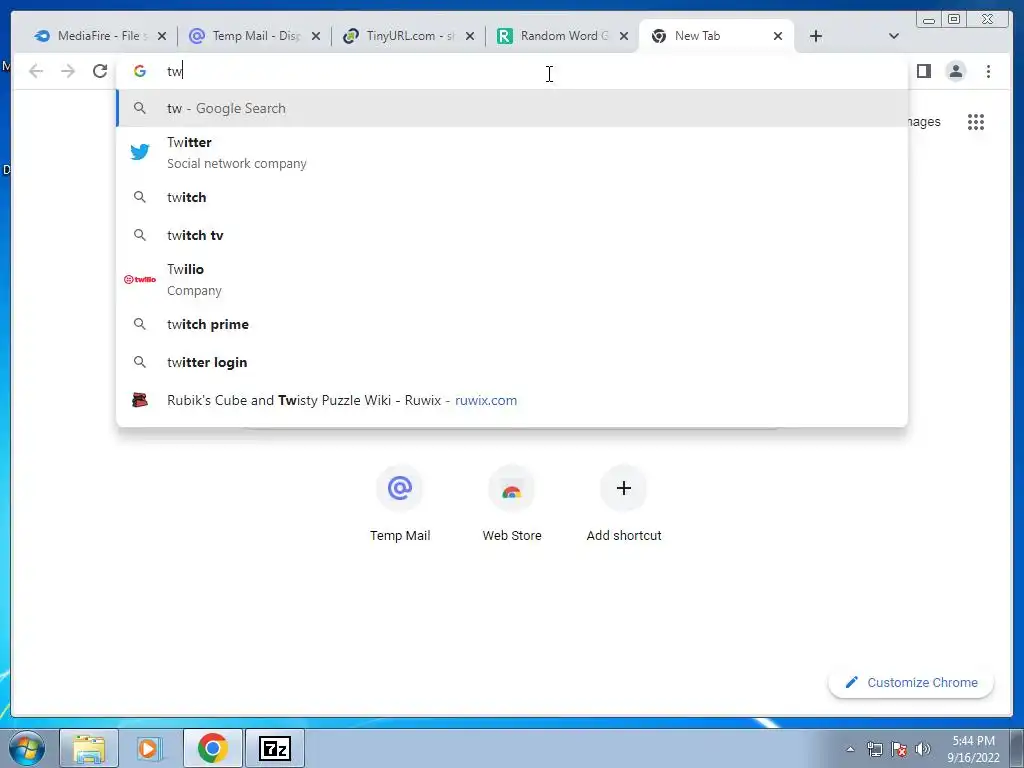Click the Google icon in the address bar

click(140, 71)
